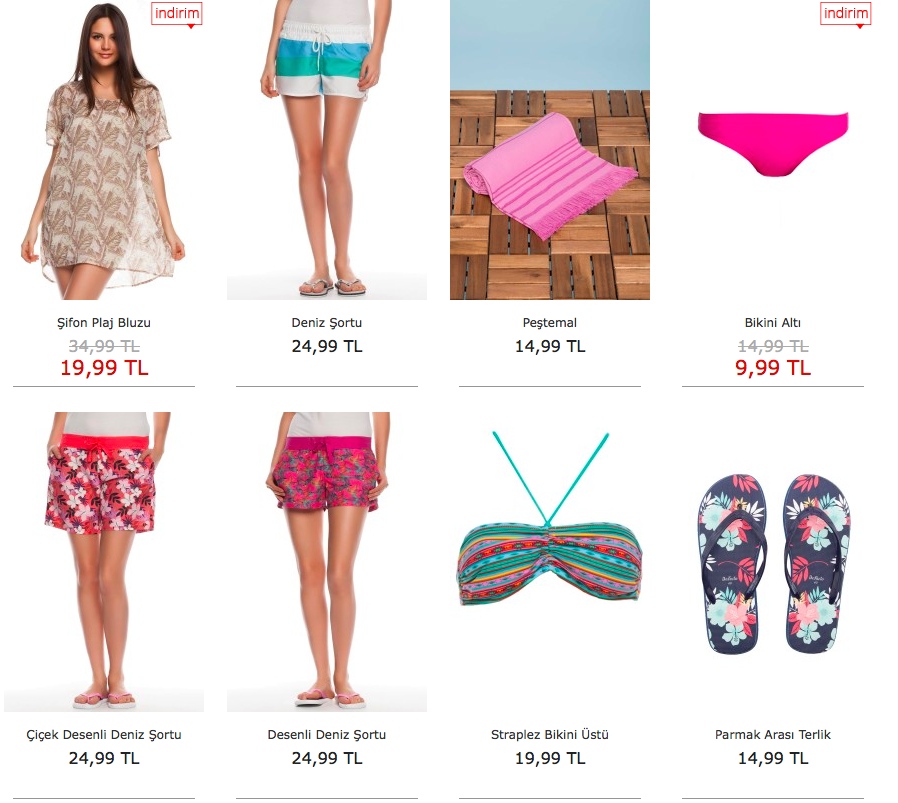Open the pink Bikini Altı product image
The width and height of the screenshot is (898, 803).
click(x=773, y=144)
